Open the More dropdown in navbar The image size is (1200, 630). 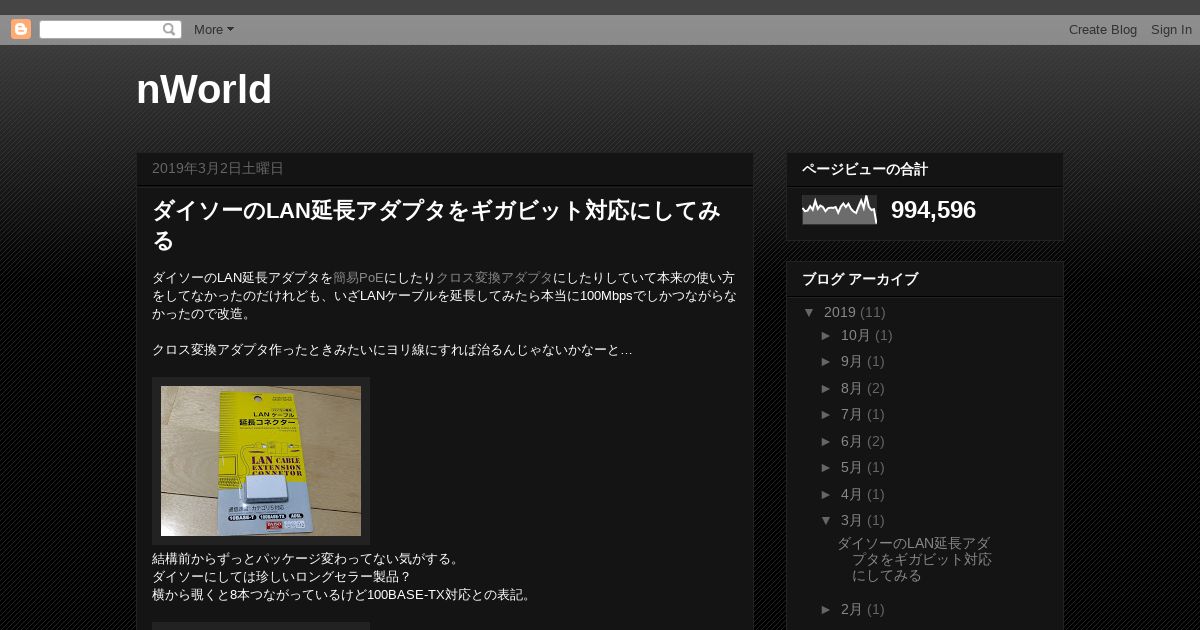213,29
